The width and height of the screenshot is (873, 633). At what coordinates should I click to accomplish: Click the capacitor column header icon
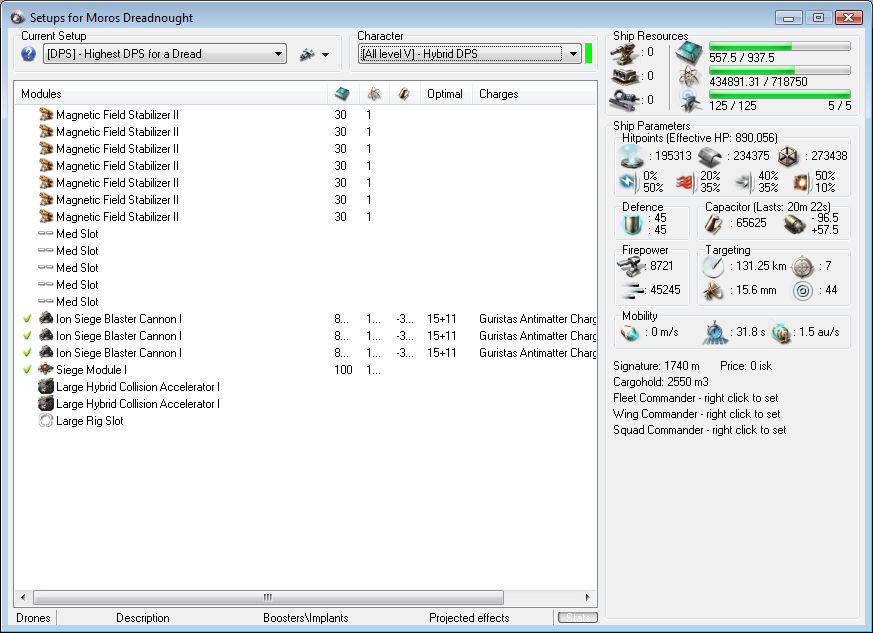tap(404, 94)
